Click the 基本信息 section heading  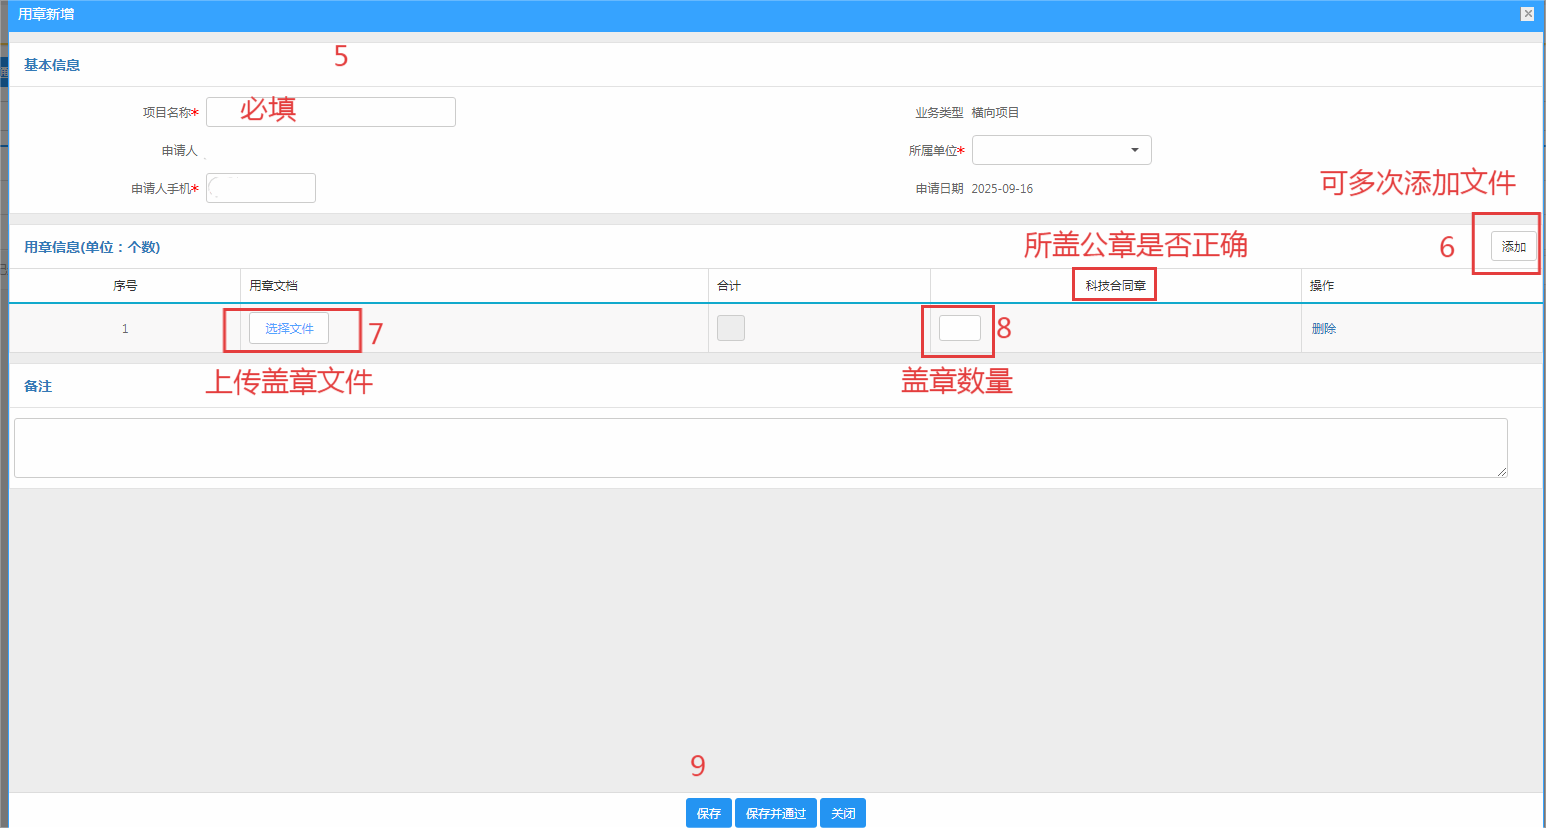pos(52,65)
